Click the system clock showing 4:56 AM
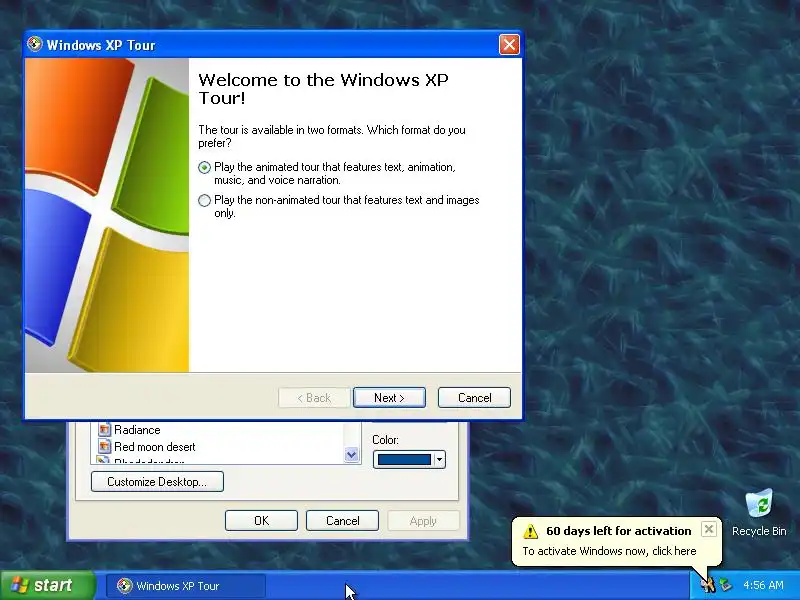The height and width of the screenshot is (600, 800). click(763, 585)
